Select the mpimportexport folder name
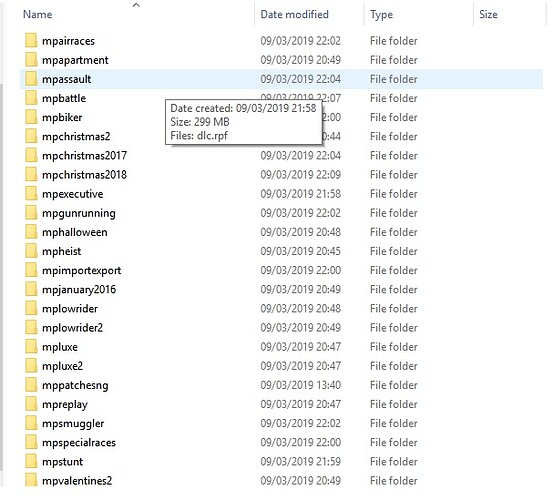The height and width of the screenshot is (500, 552). [81, 271]
